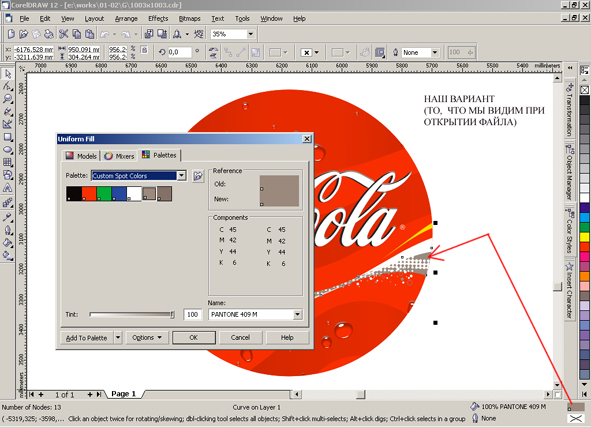Open the Effects menu
This screenshot has height=428, width=591.
(x=158, y=18)
